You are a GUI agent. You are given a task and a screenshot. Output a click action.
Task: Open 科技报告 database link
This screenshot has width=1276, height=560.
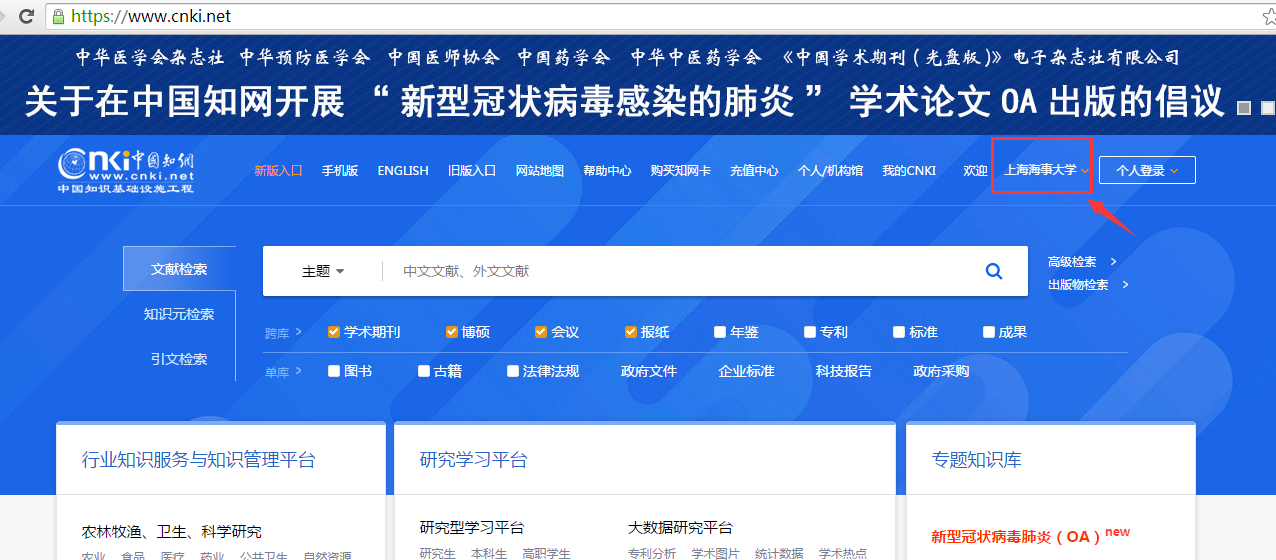[844, 371]
